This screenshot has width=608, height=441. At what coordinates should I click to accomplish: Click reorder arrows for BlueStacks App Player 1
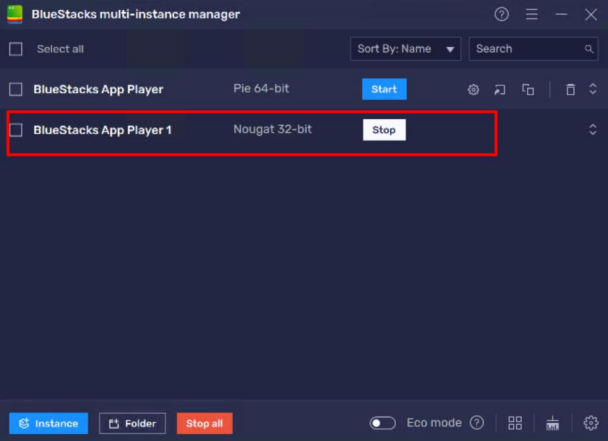tap(592, 130)
